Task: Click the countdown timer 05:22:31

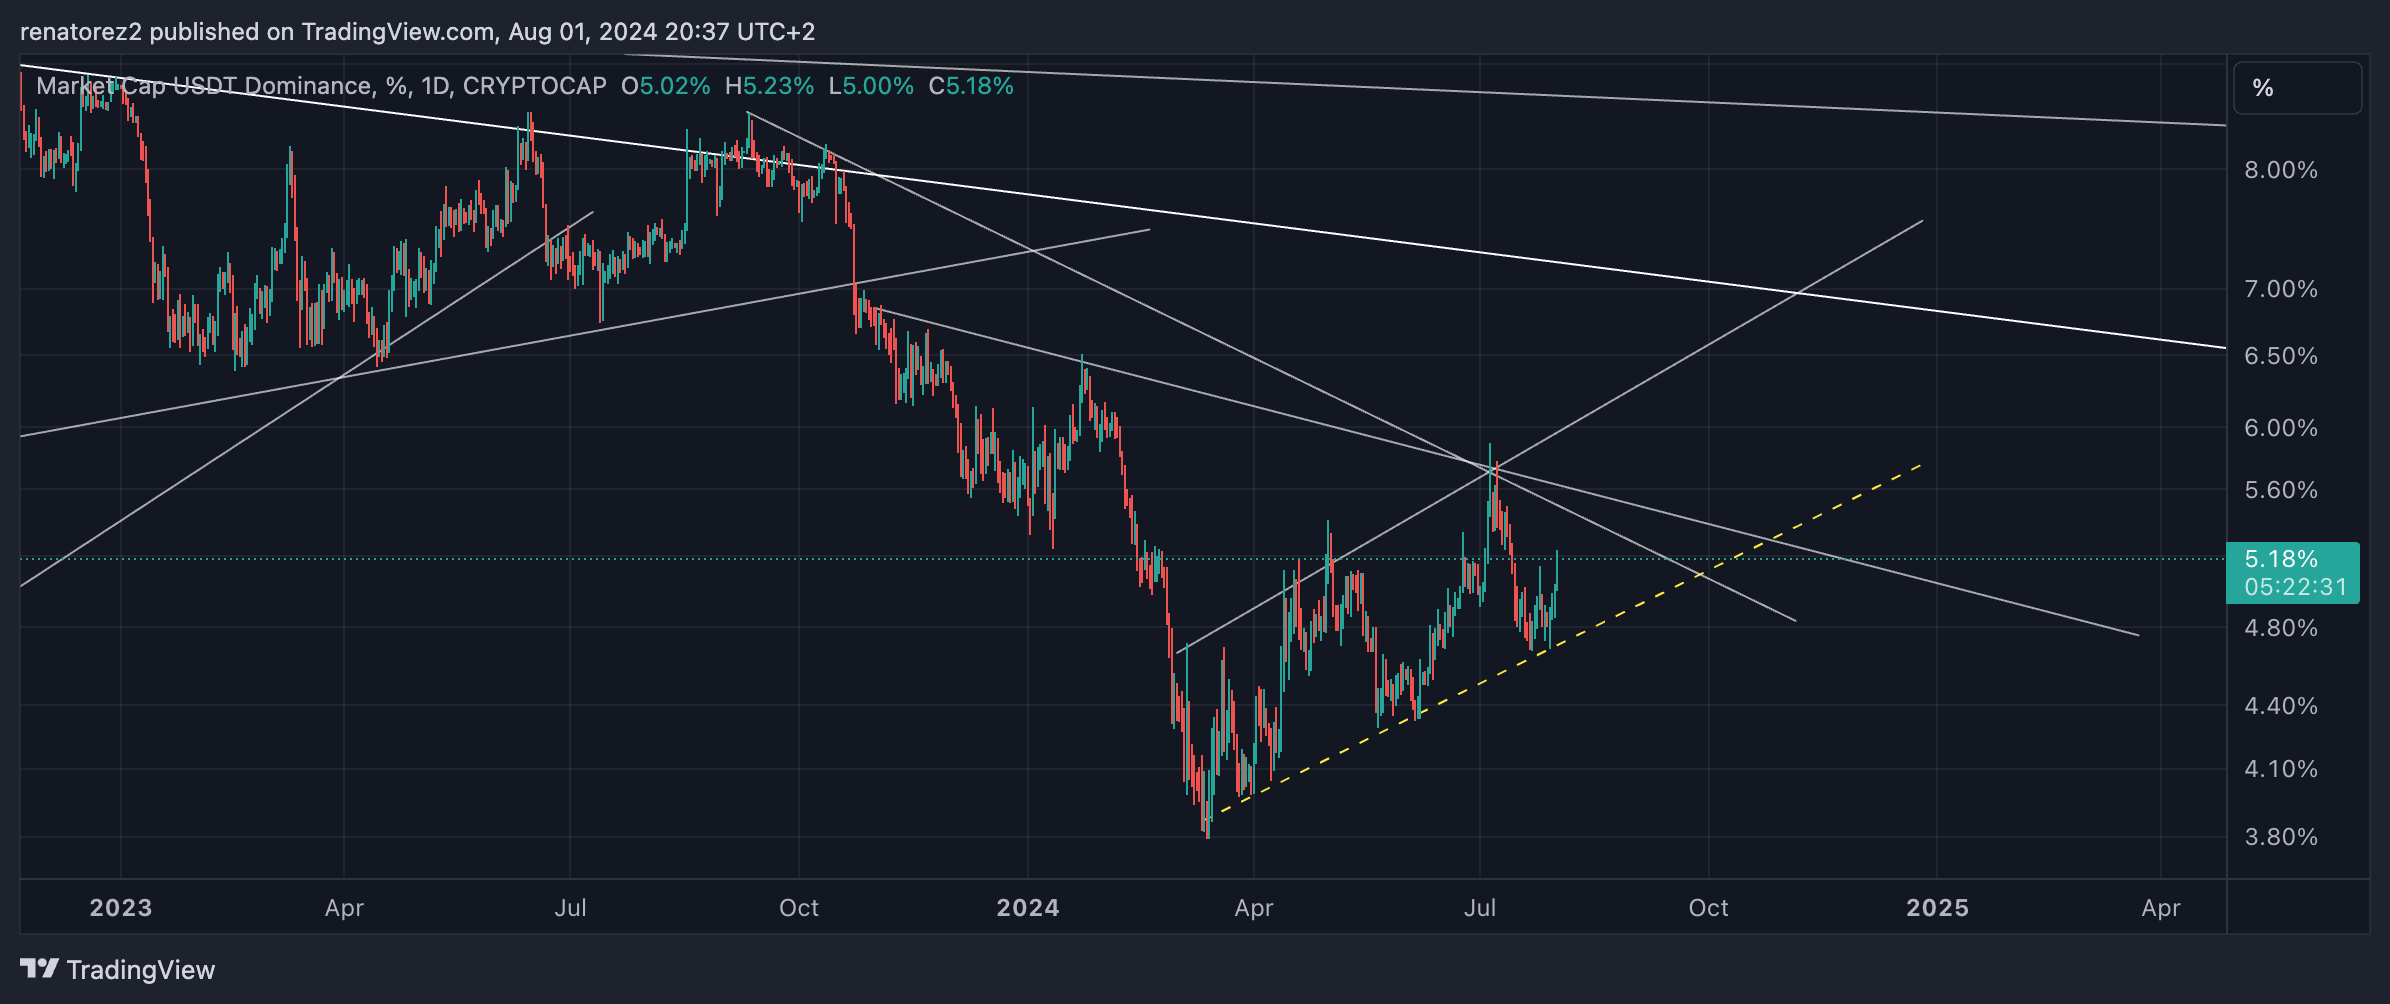Action: pyautogui.click(x=2295, y=587)
